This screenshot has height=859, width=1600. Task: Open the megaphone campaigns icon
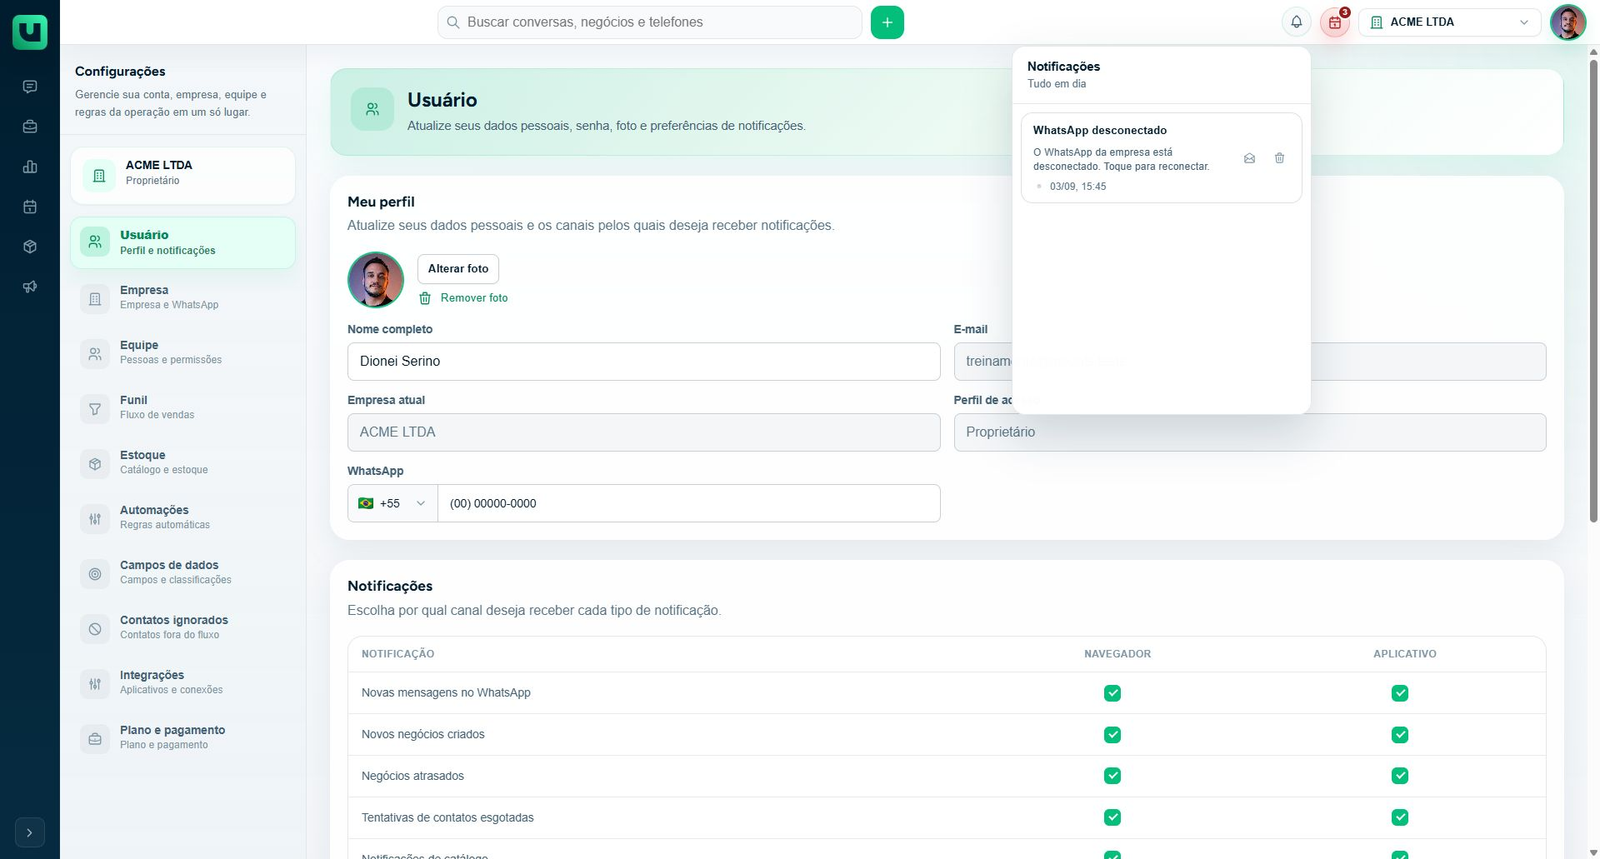pos(30,287)
